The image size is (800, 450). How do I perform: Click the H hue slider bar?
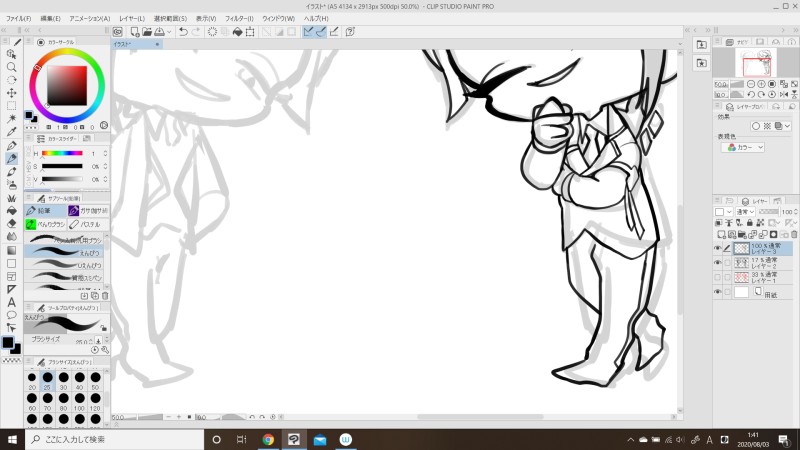click(62, 153)
